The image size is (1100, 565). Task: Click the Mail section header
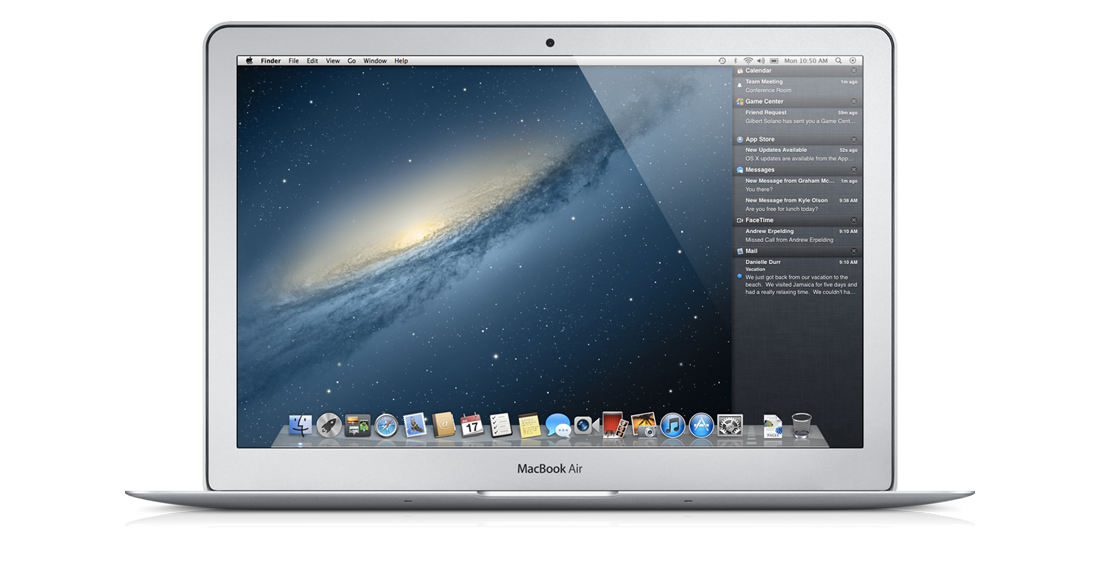[x=798, y=251]
